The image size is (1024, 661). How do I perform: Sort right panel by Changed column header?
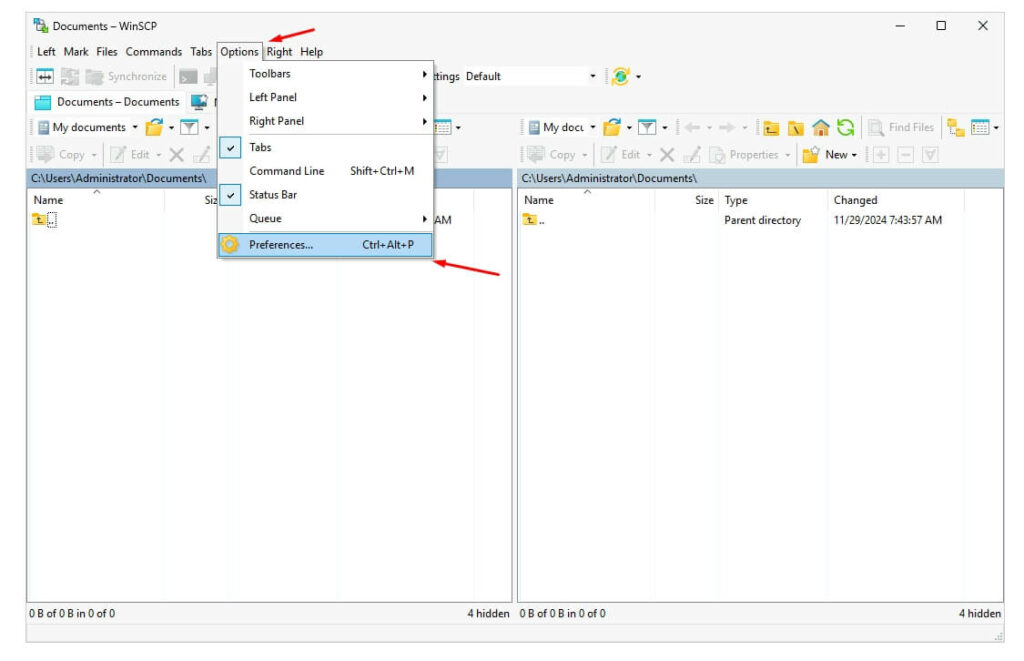pyautogui.click(x=895, y=200)
